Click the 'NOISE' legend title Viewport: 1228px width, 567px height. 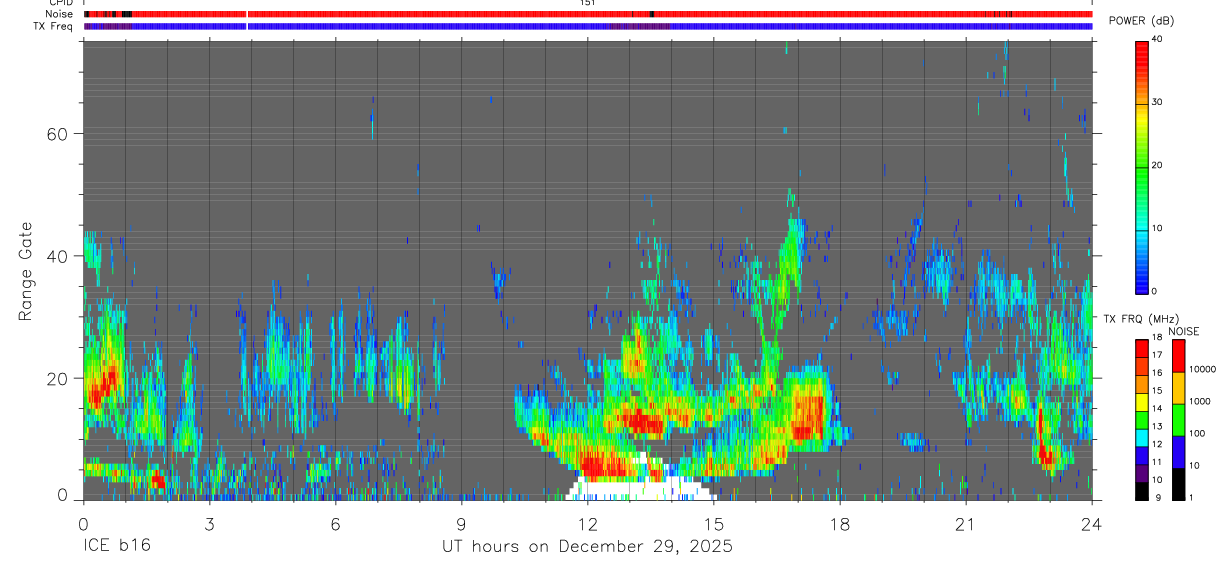(x=1183, y=331)
